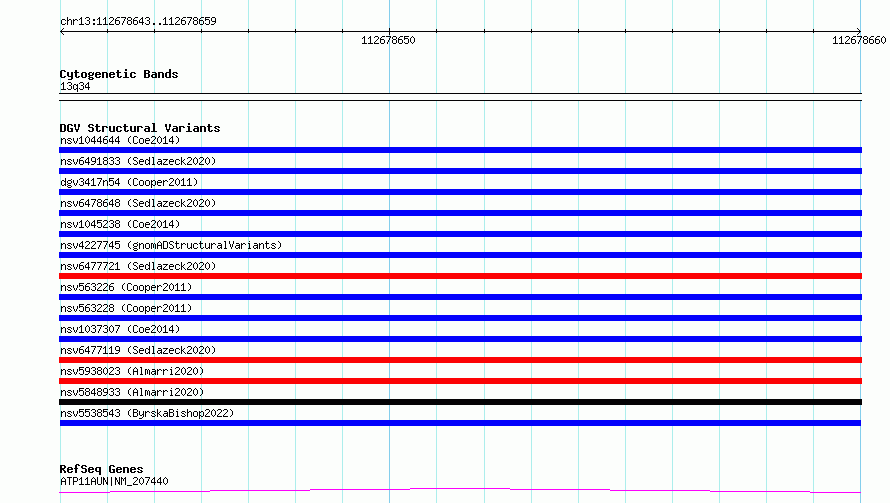The image size is (890, 503).
Task: Select the red bar under nsv6477119
Action: (460, 360)
